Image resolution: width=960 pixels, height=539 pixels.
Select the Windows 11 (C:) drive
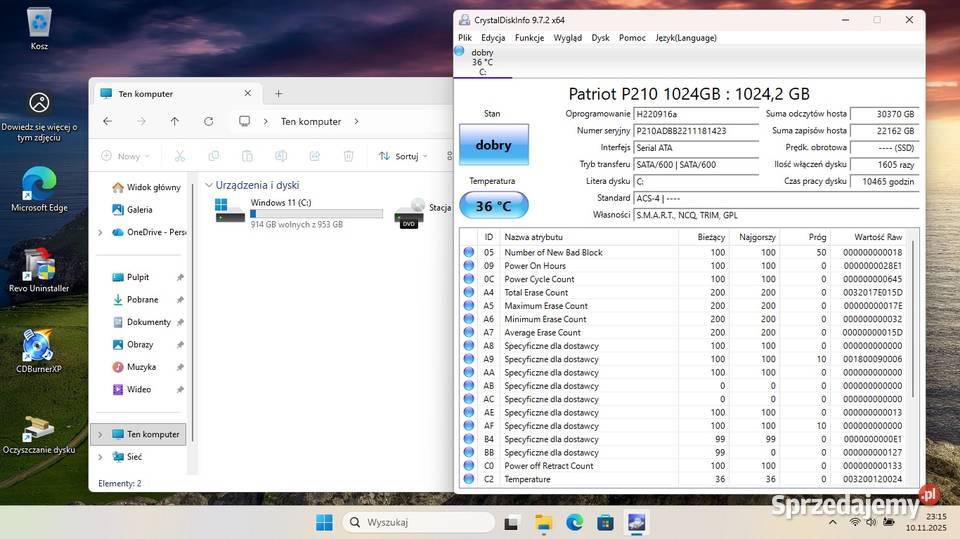(x=300, y=212)
